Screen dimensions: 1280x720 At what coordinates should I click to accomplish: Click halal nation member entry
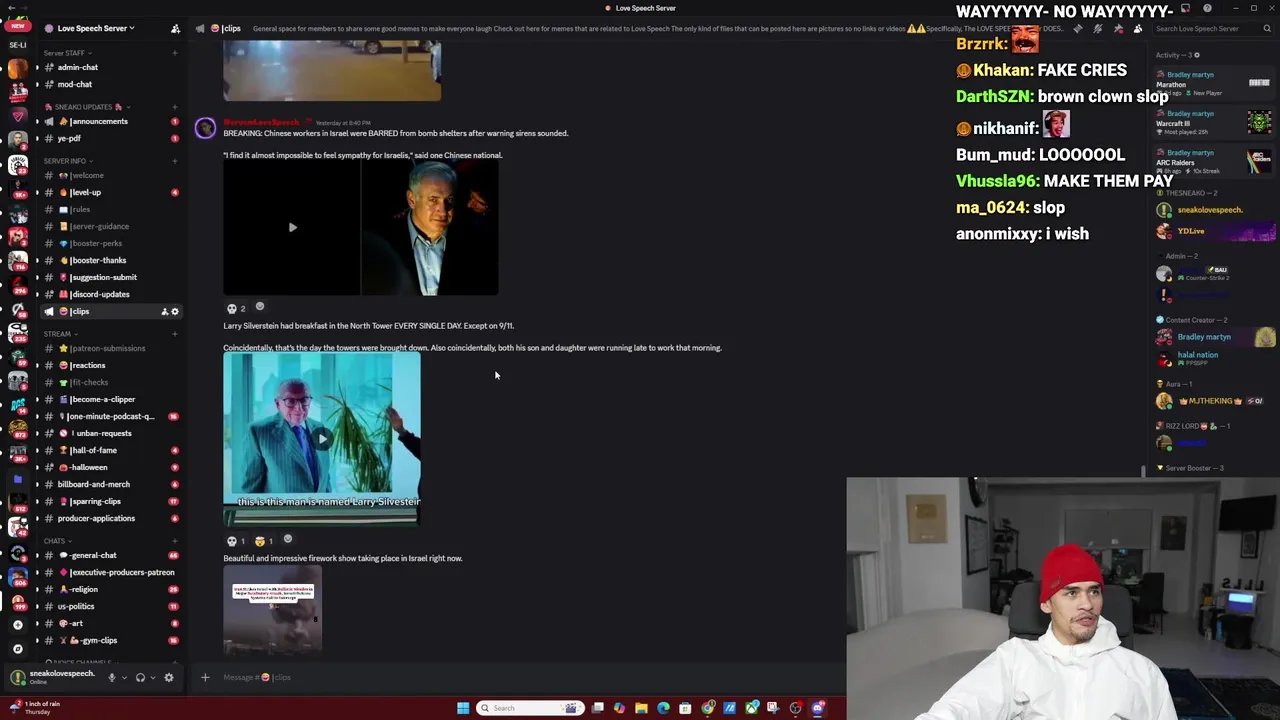1217,358
